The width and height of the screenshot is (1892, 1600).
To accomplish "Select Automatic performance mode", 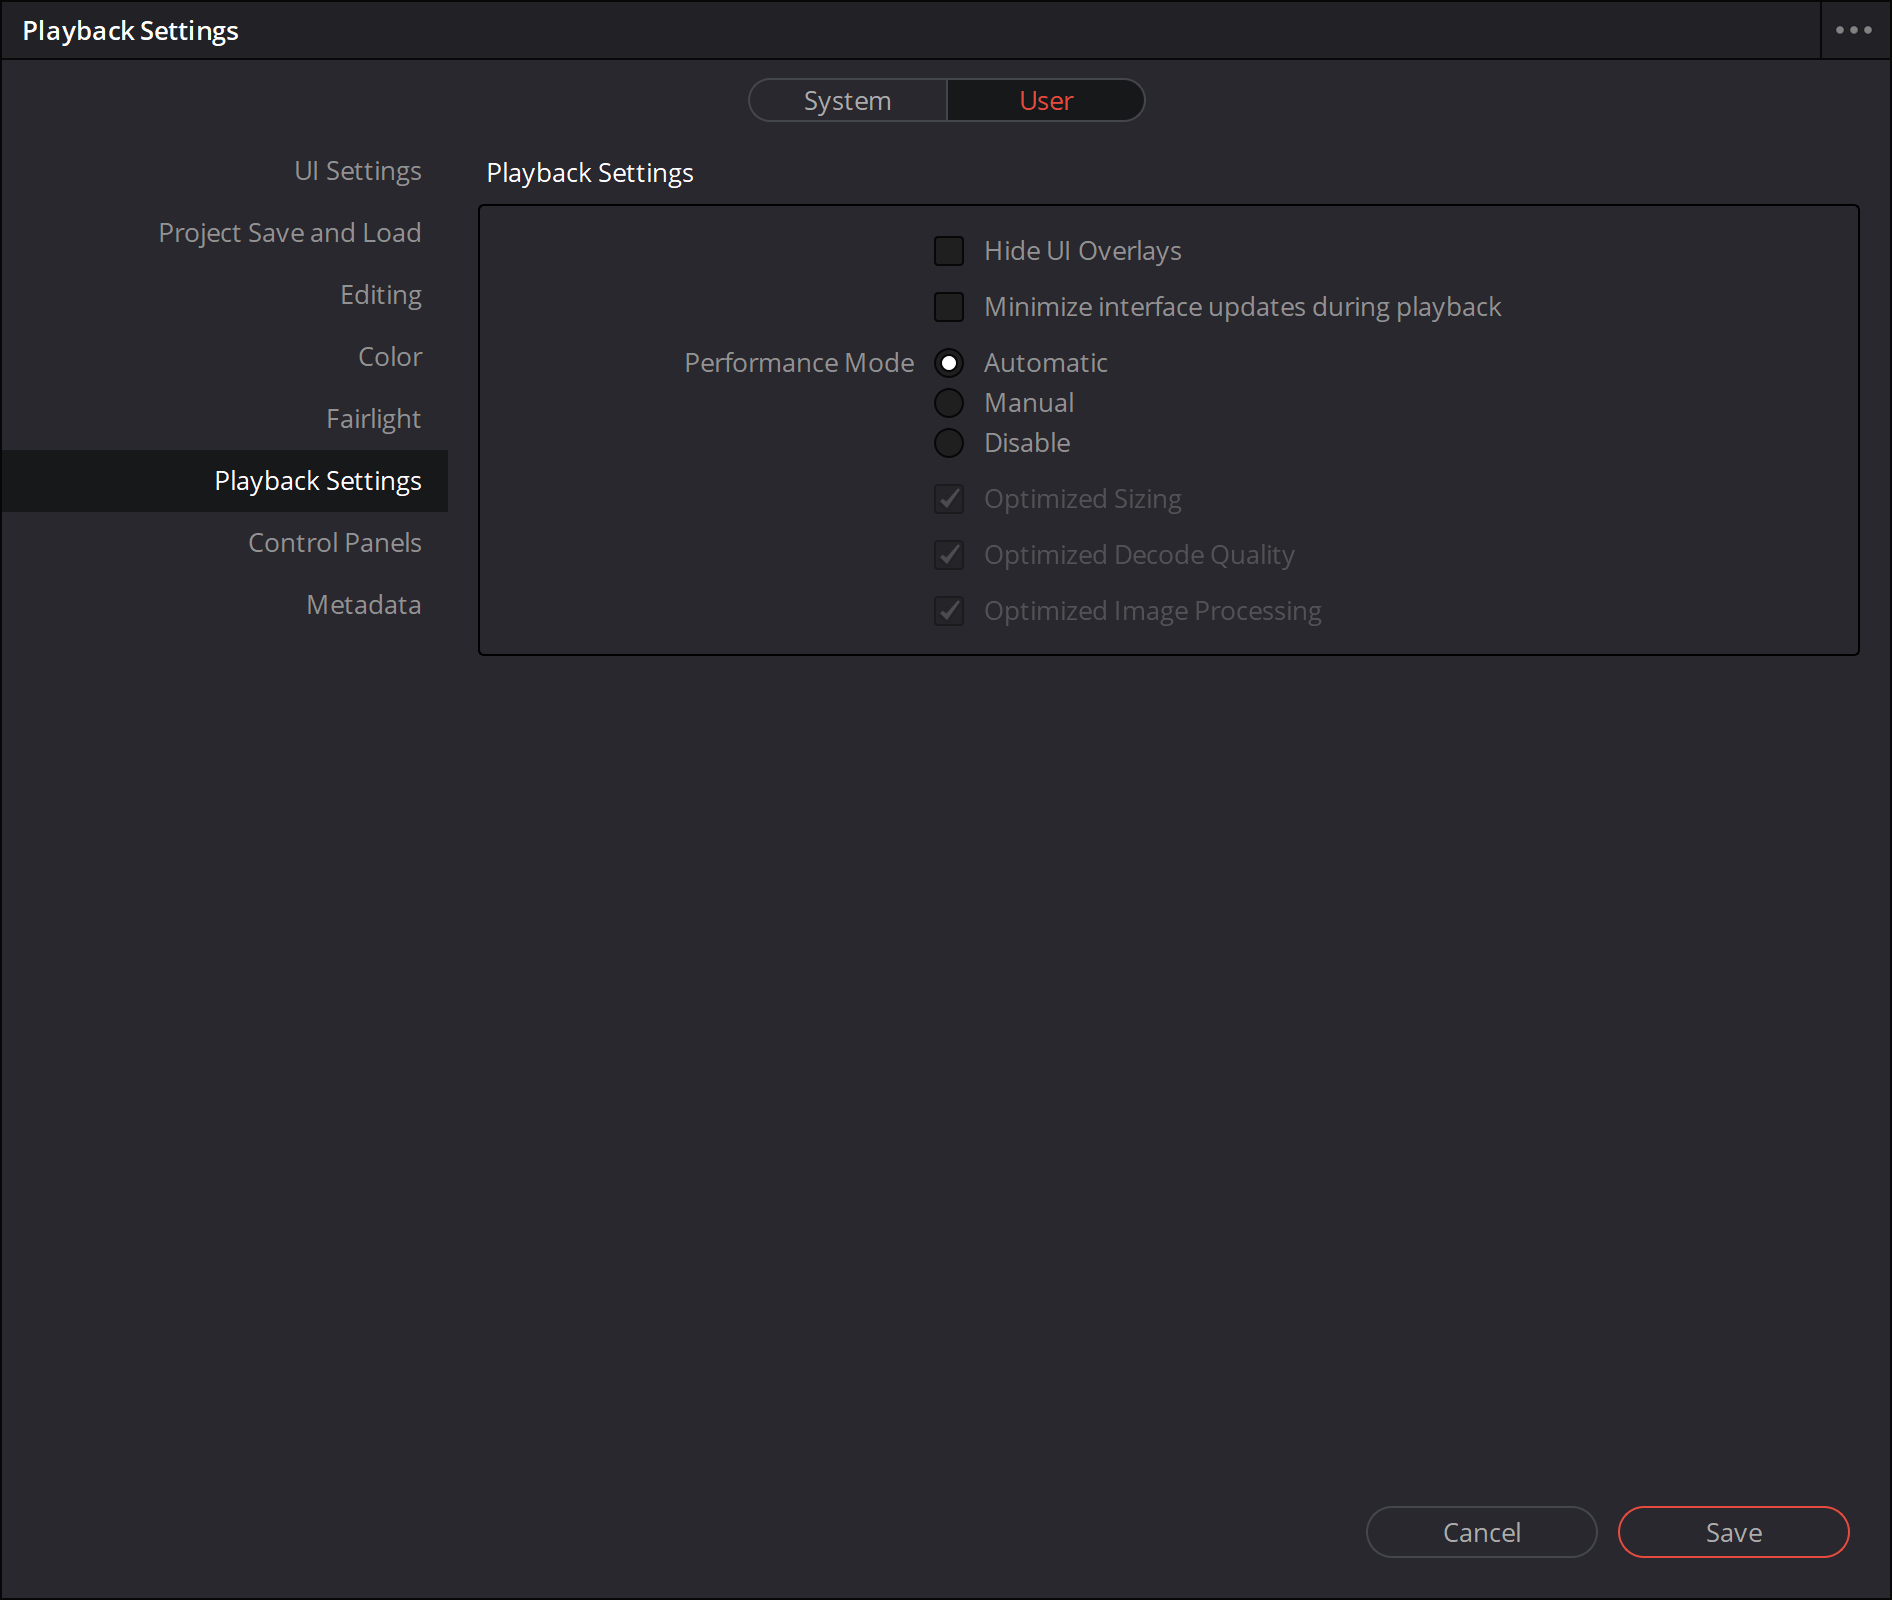I will 948,363.
